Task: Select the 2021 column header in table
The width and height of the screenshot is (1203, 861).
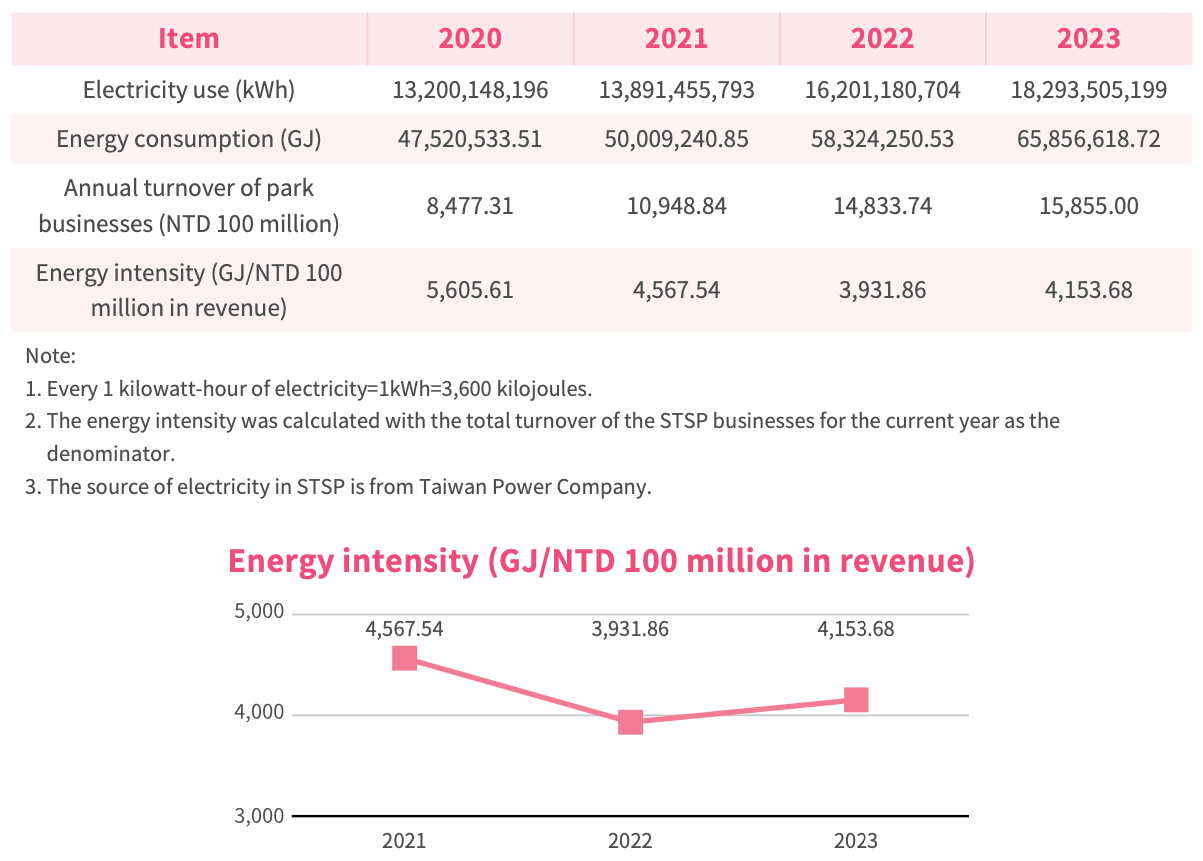Action: tap(677, 39)
